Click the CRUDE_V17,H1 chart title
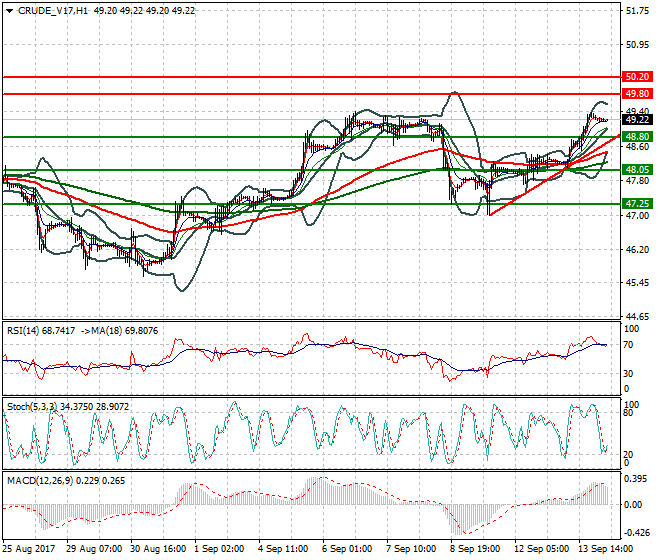Image resolution: width=660 pixels, height=560 pixels. click(x=49, y=10)
